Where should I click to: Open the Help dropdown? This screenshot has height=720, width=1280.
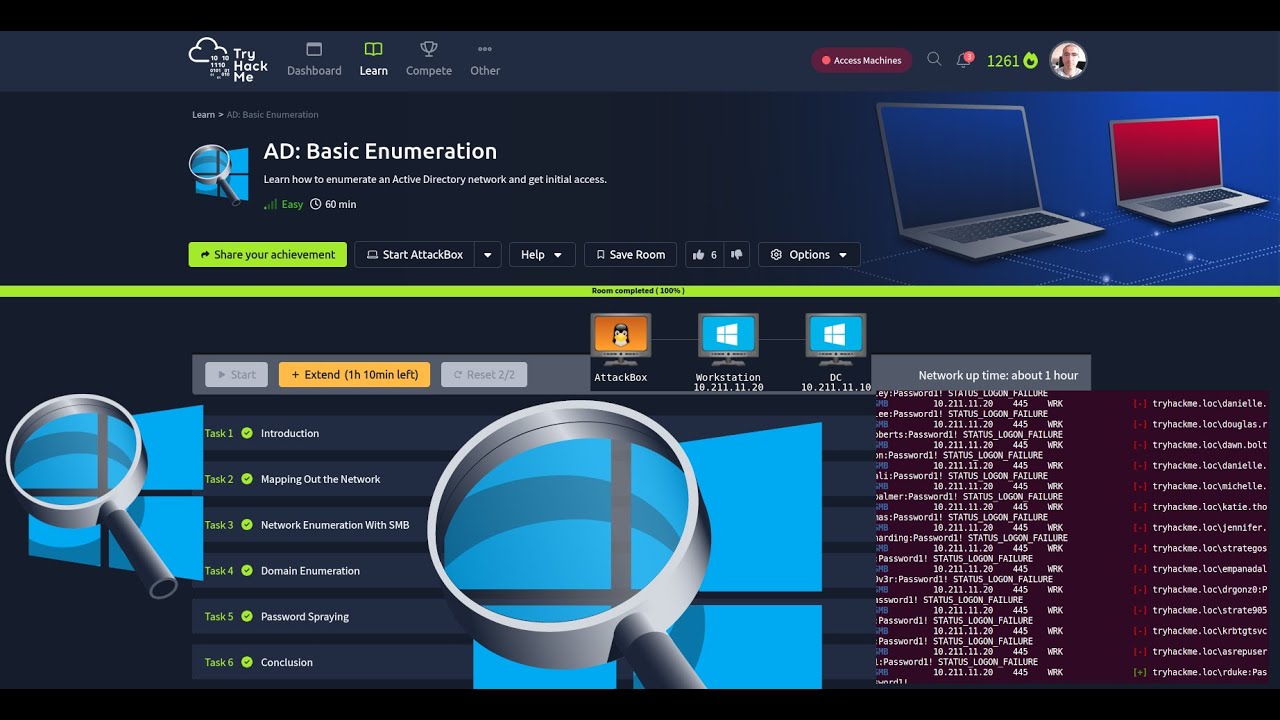tap(542, 255)
